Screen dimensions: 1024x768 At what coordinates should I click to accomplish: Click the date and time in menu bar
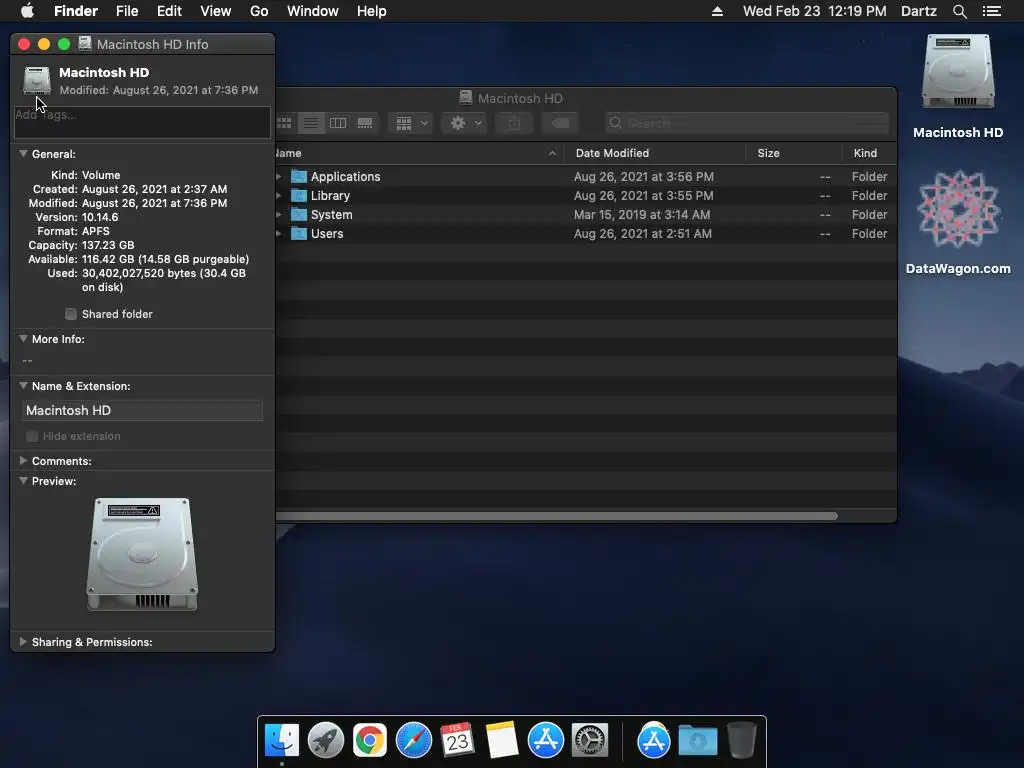click(x=814, y=11)
